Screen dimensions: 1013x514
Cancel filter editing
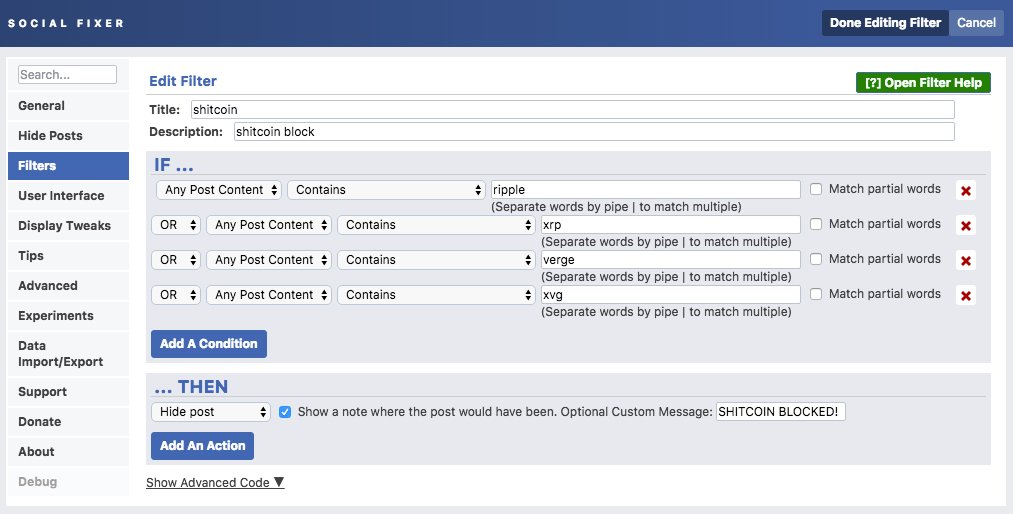[976, 23]
